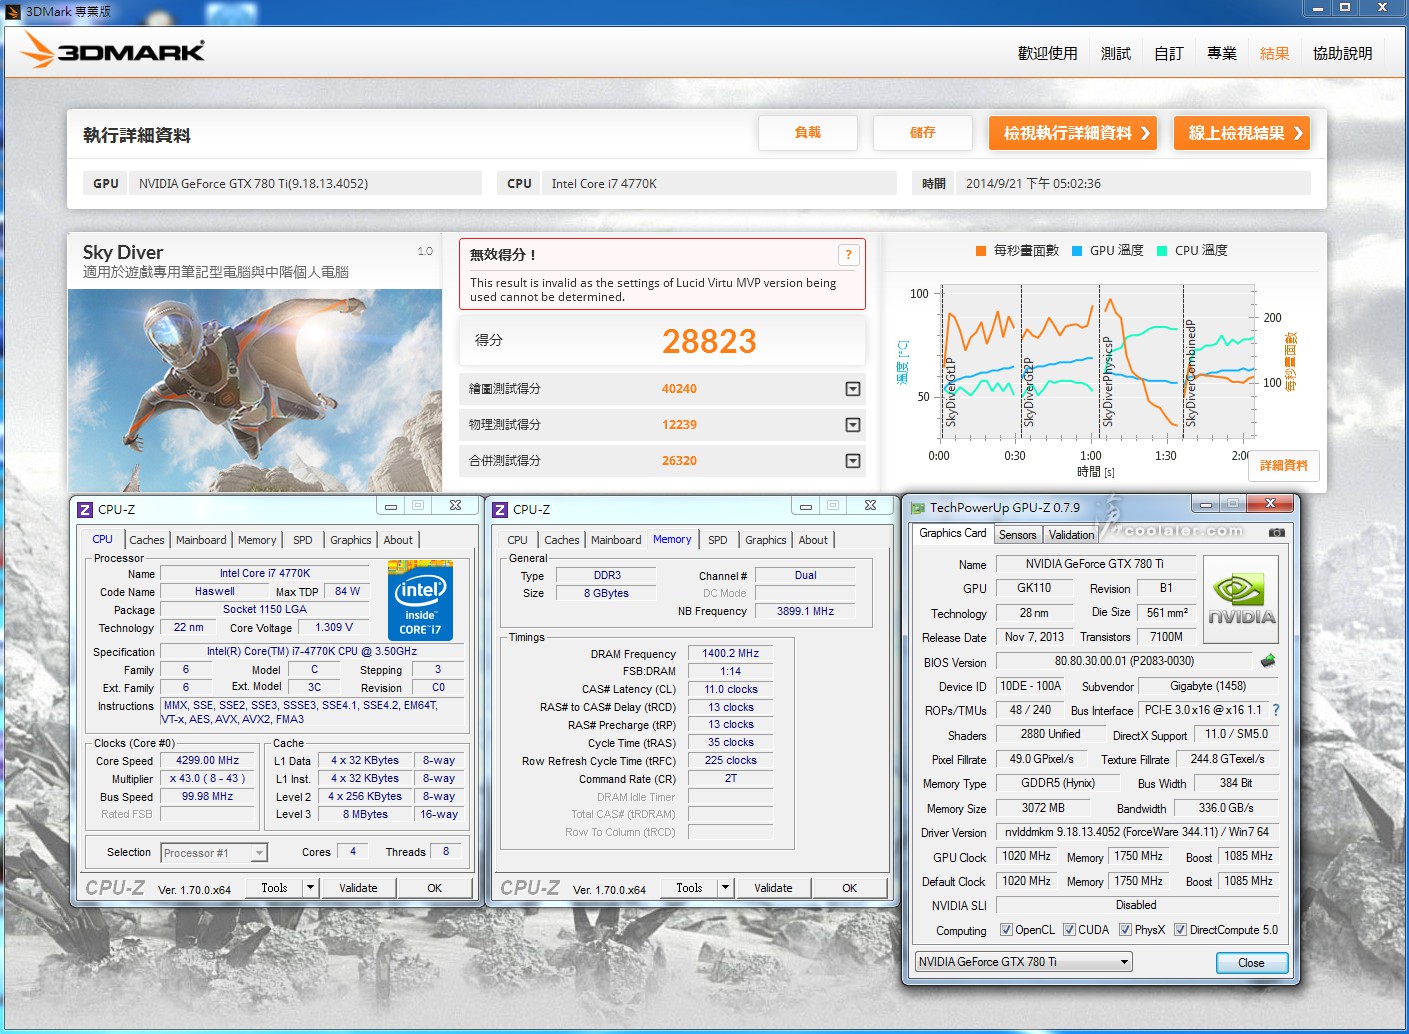The image size is (1409, 1034).
Task: Click the green CPU 溫度 legend swatch
Action: pyautogui.click(x=1162, y=251)
